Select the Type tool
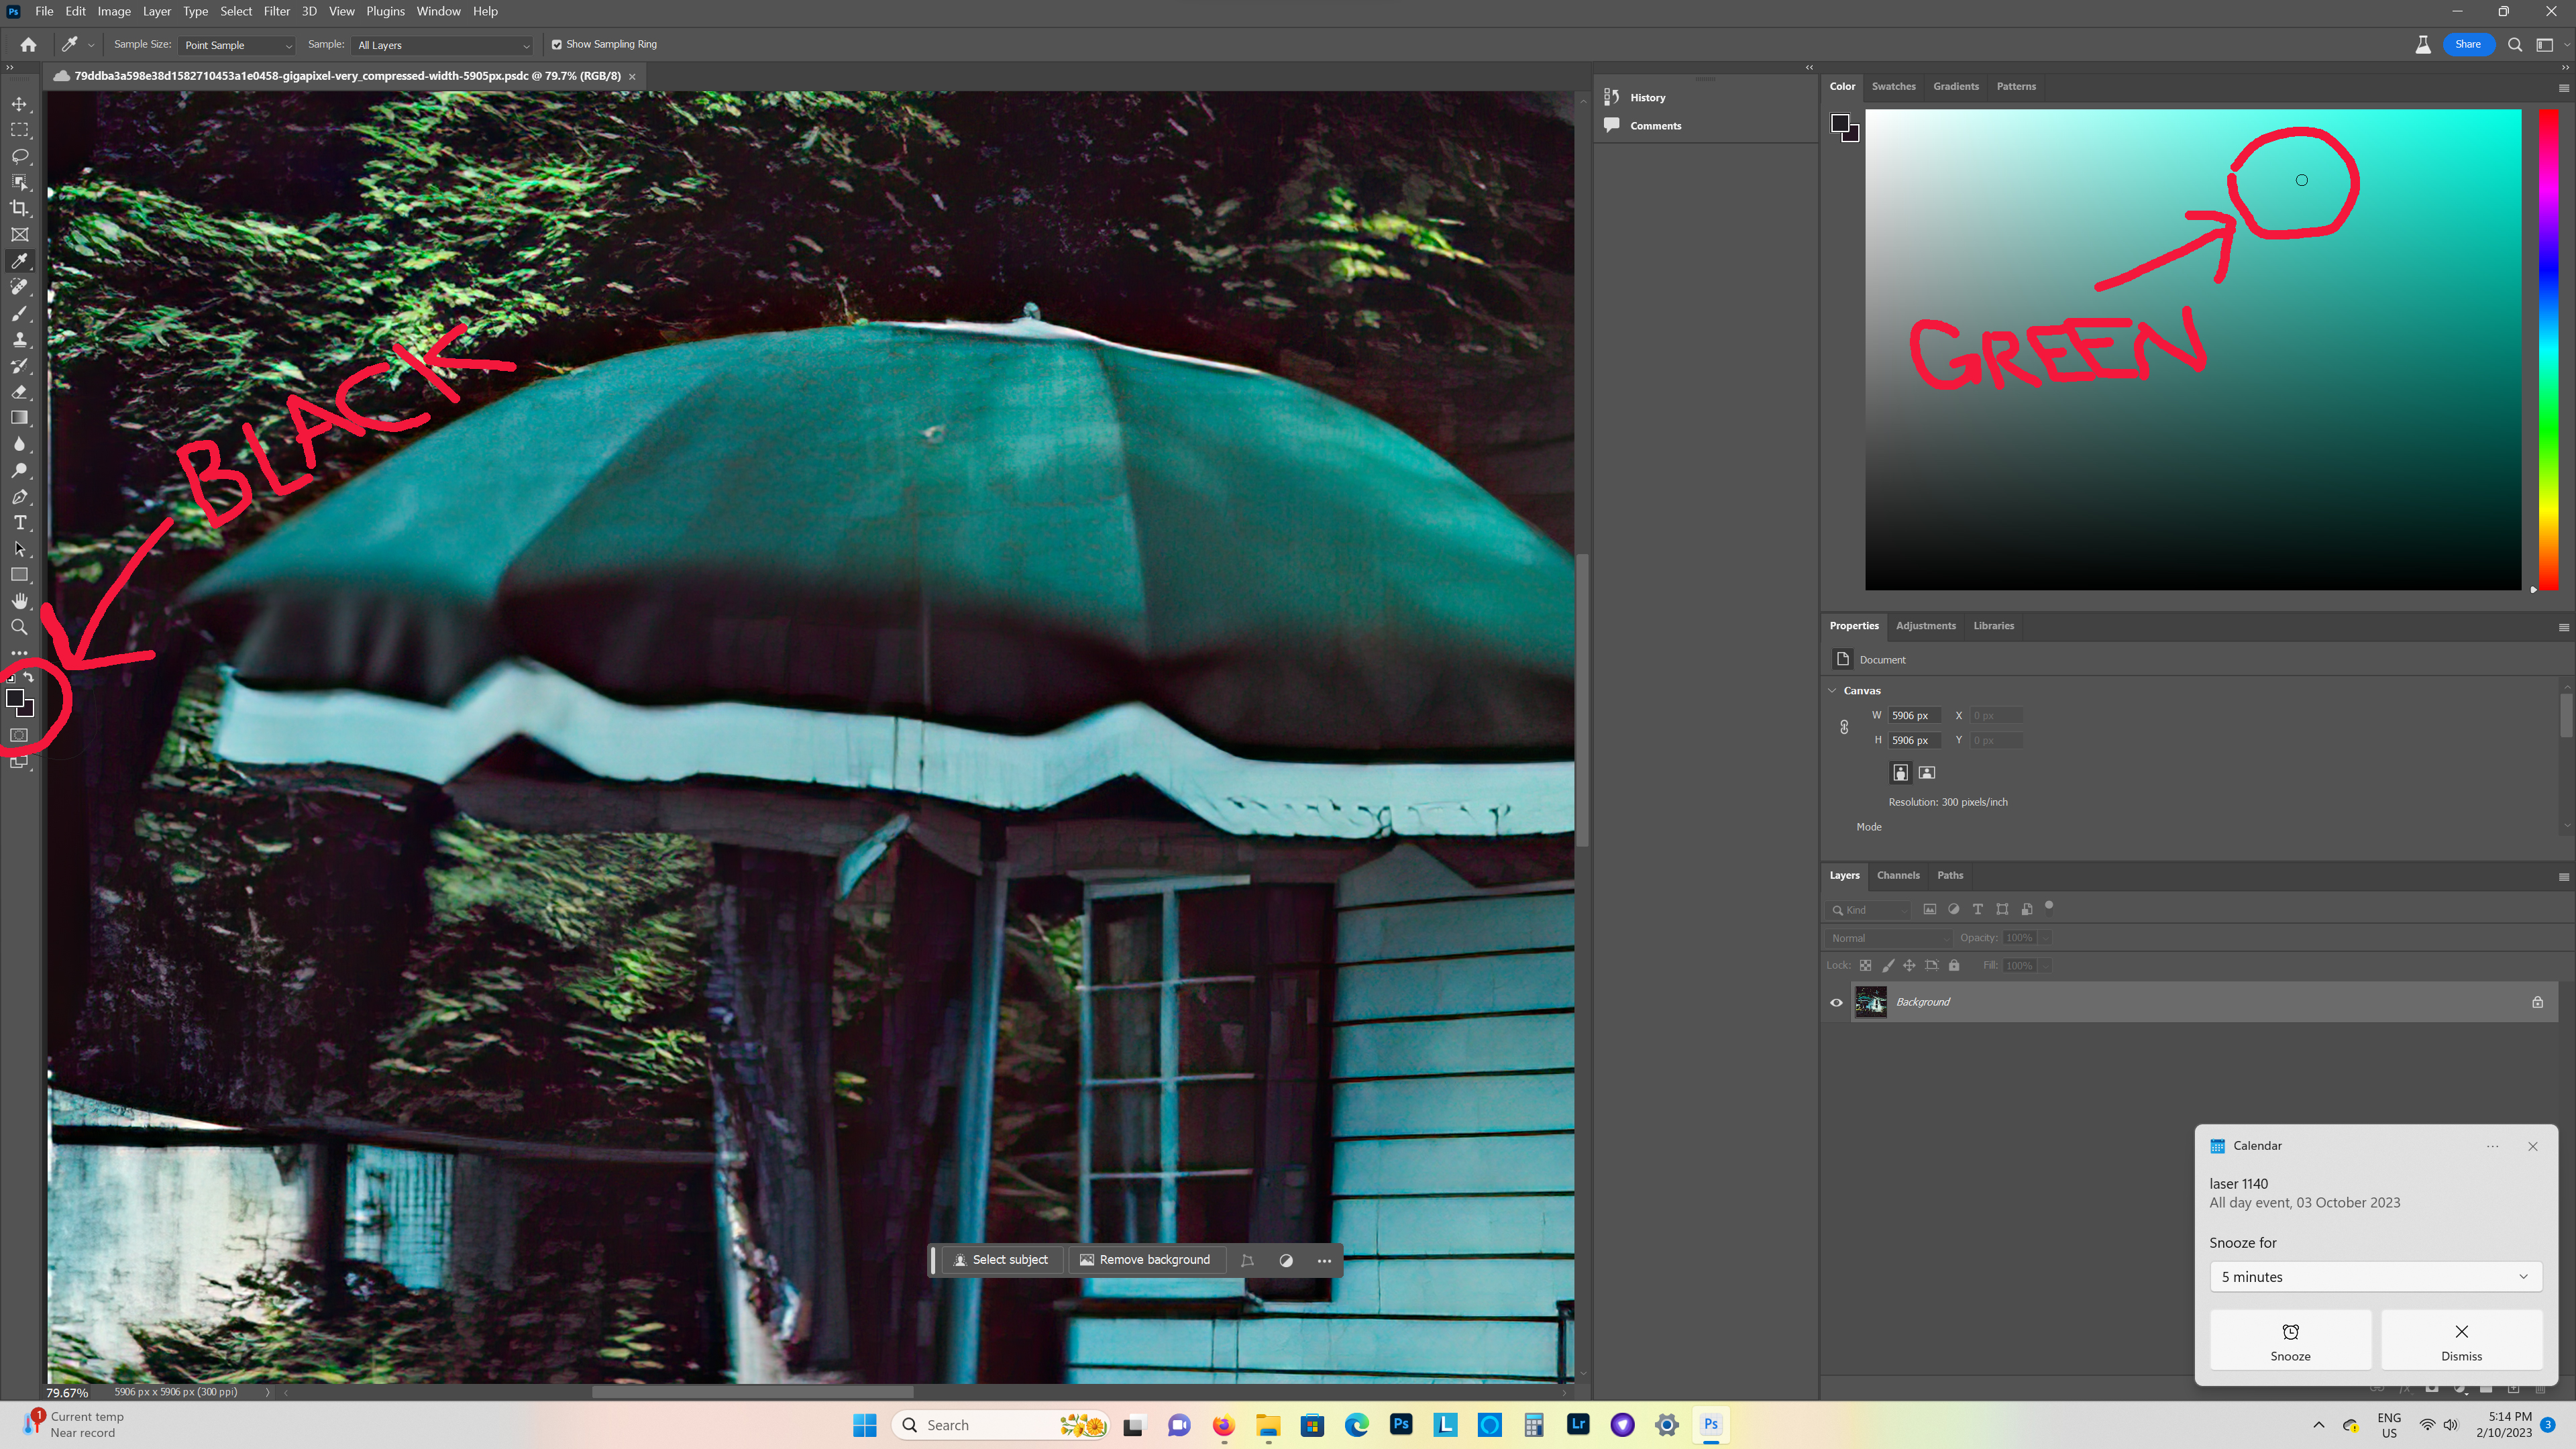This screenshot has width=2576, height=1449. point(20,521)
